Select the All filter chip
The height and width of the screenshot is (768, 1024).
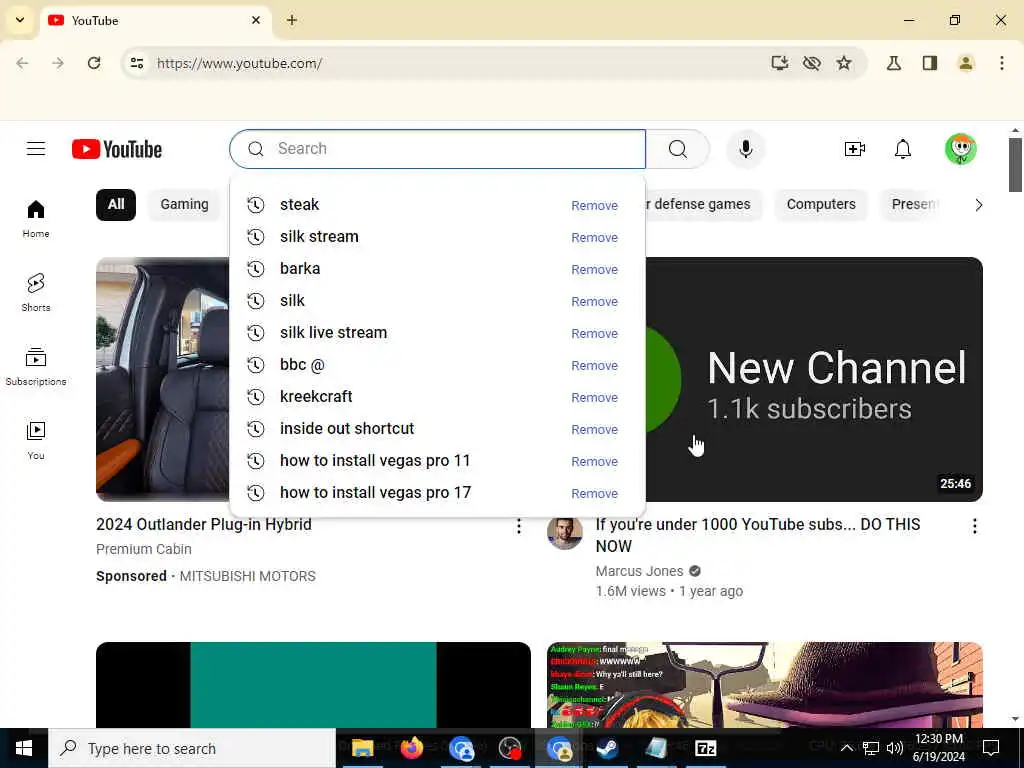pyautogui.click(x=116, y=204)
